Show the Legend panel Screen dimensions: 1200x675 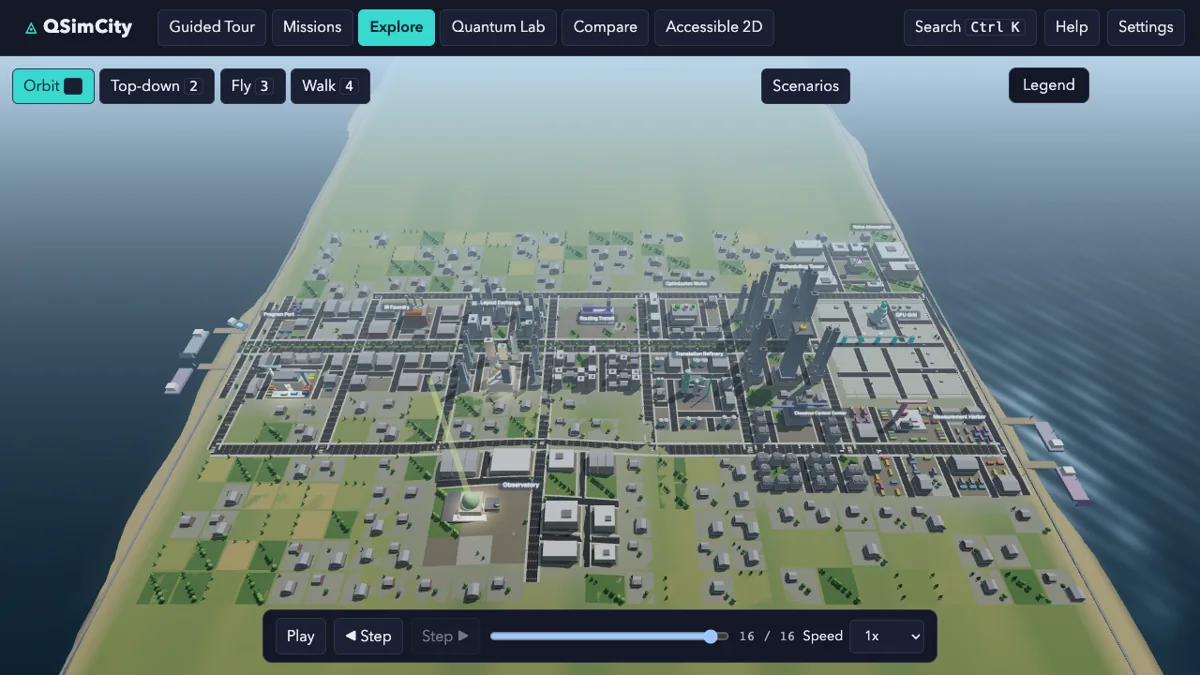coord(1048,85)
